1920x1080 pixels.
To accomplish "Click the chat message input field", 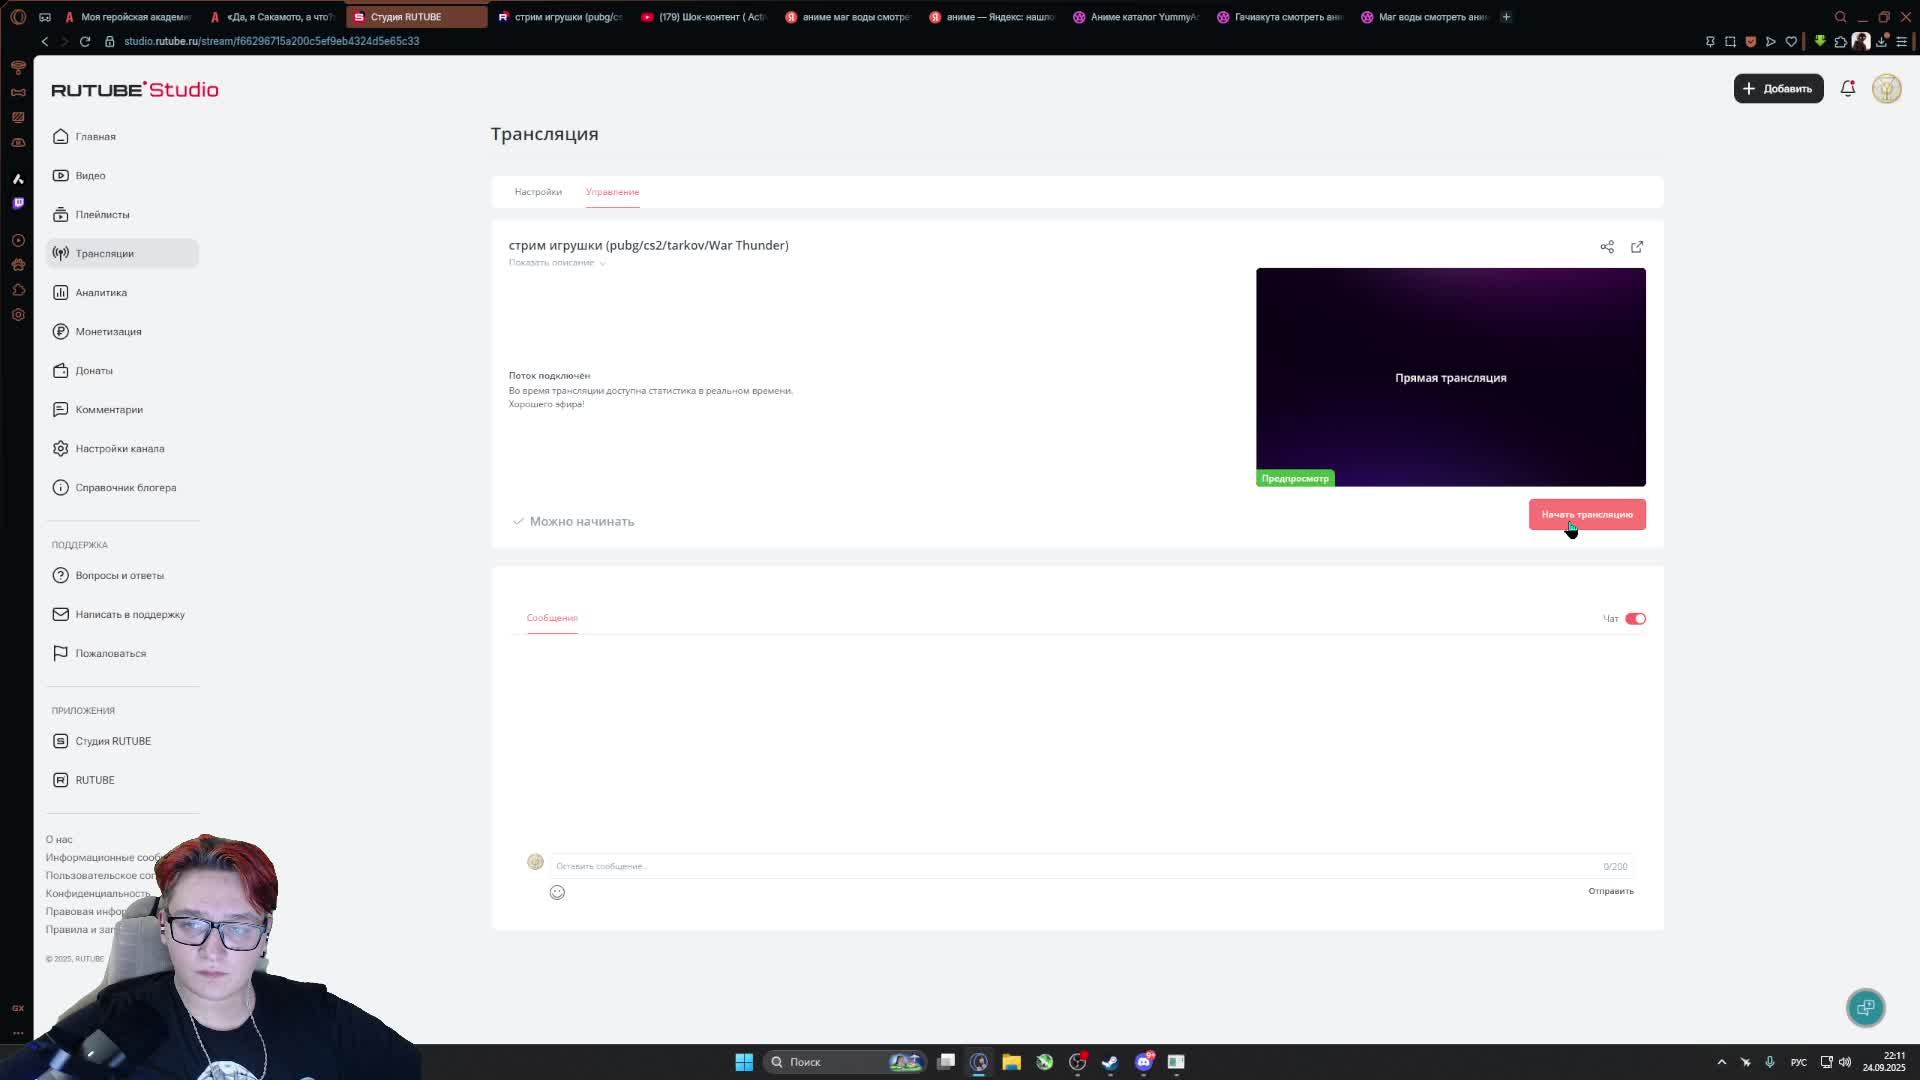I will 1070,866.
